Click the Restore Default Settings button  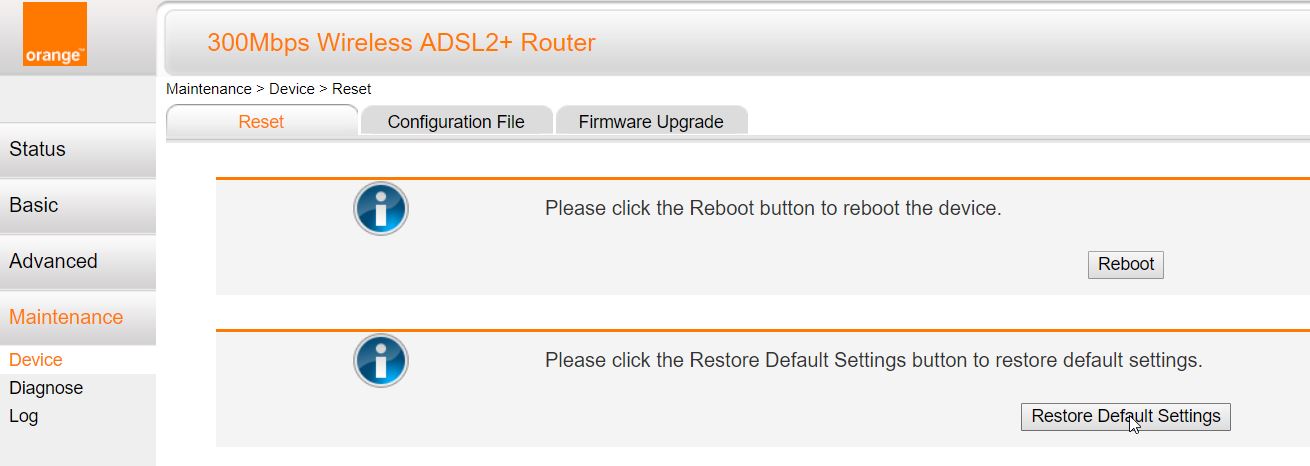(x=1125, y=417)
